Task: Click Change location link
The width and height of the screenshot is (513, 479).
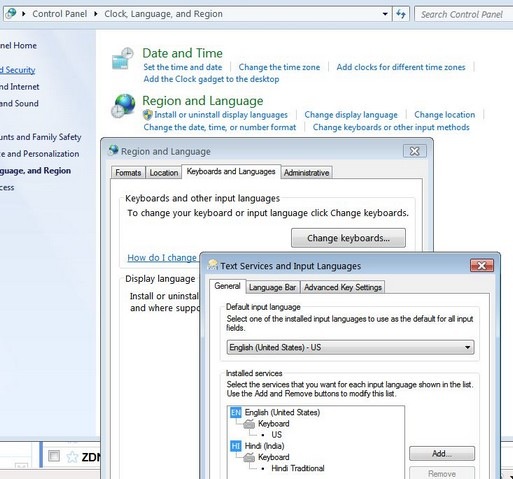Action: point(445,115)
